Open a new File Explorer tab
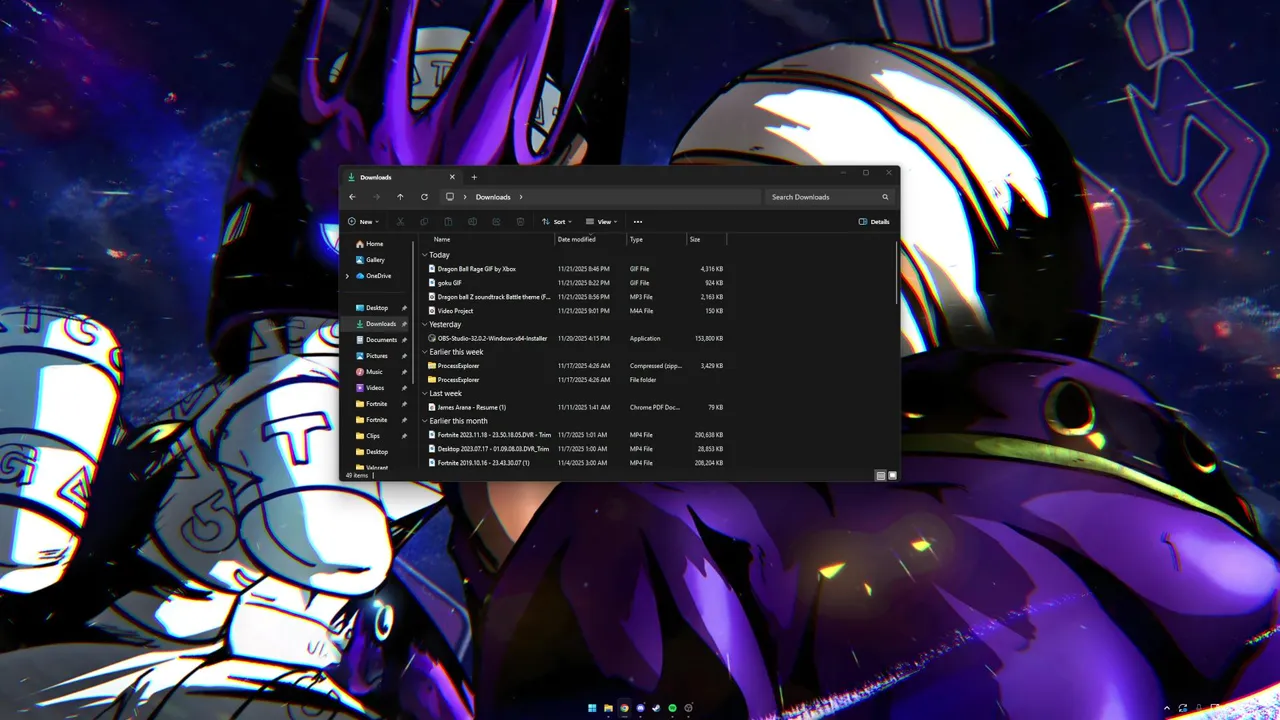Viewport: 1280px width, 720px height. click(474, 177)
